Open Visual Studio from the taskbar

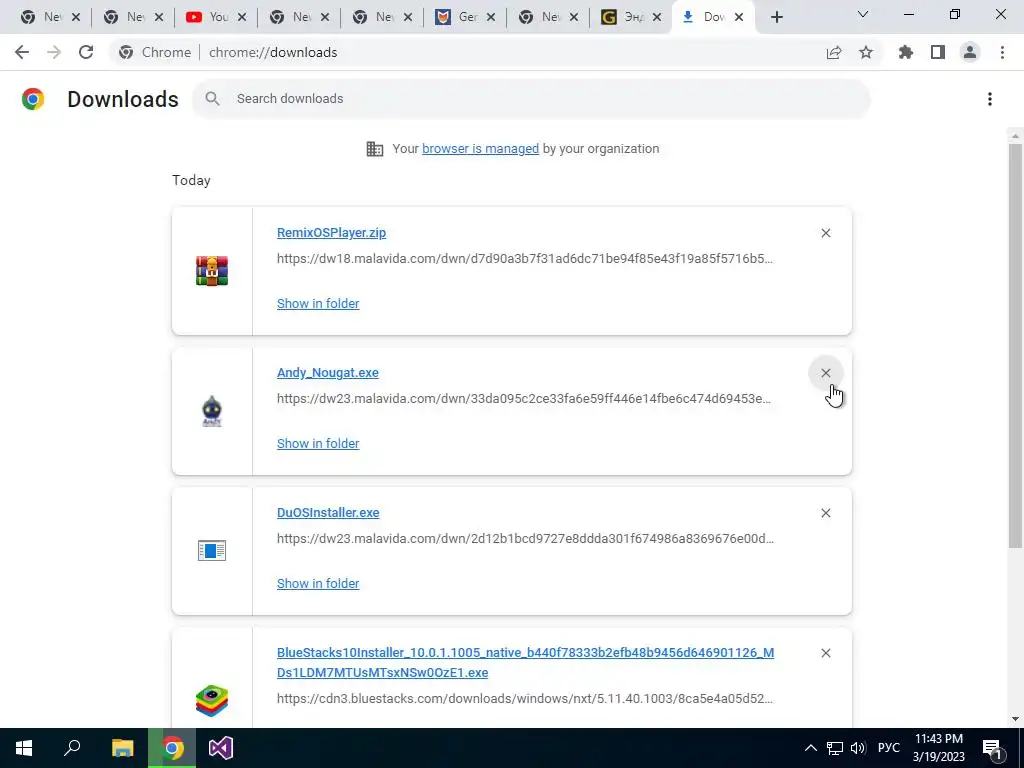point(221,748)
